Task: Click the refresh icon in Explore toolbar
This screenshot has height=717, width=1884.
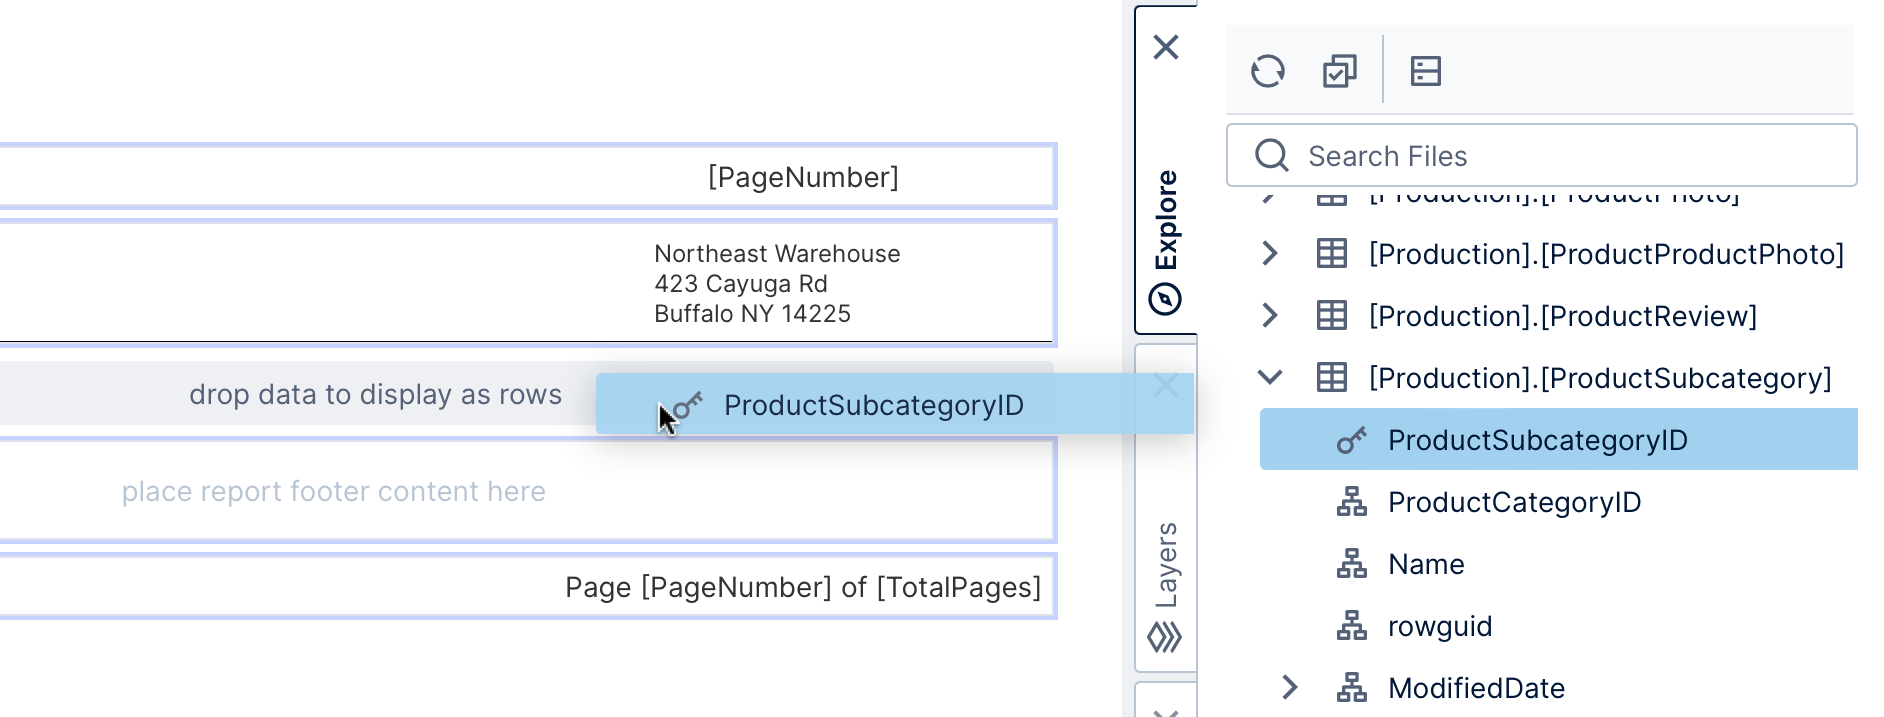Action: [x=1267, y=71]
